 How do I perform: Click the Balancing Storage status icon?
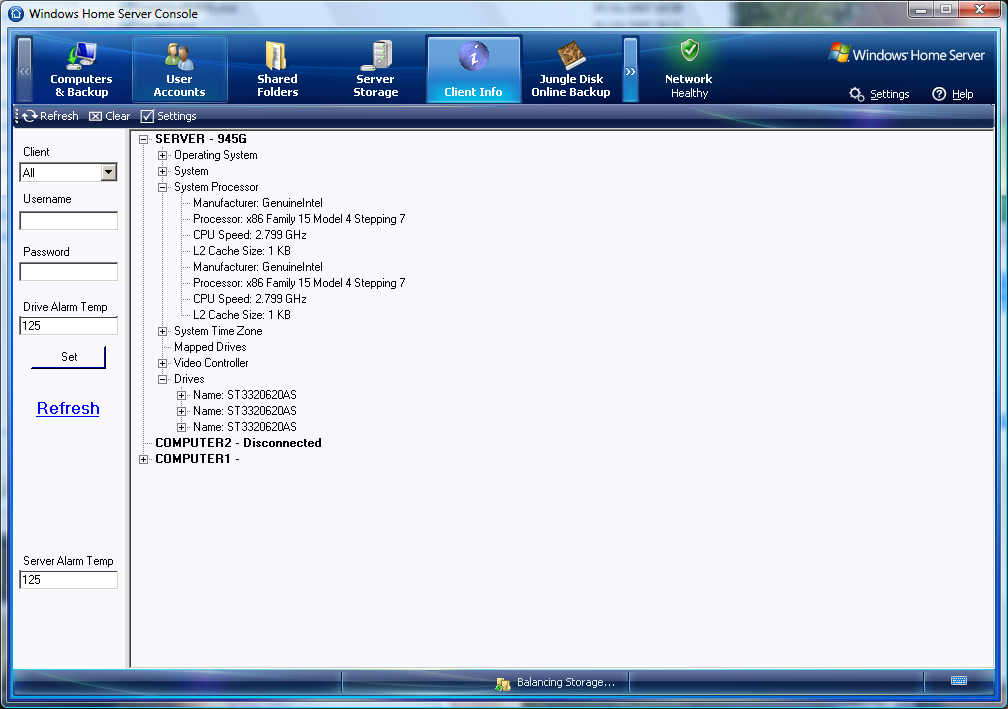coord(502,684)
